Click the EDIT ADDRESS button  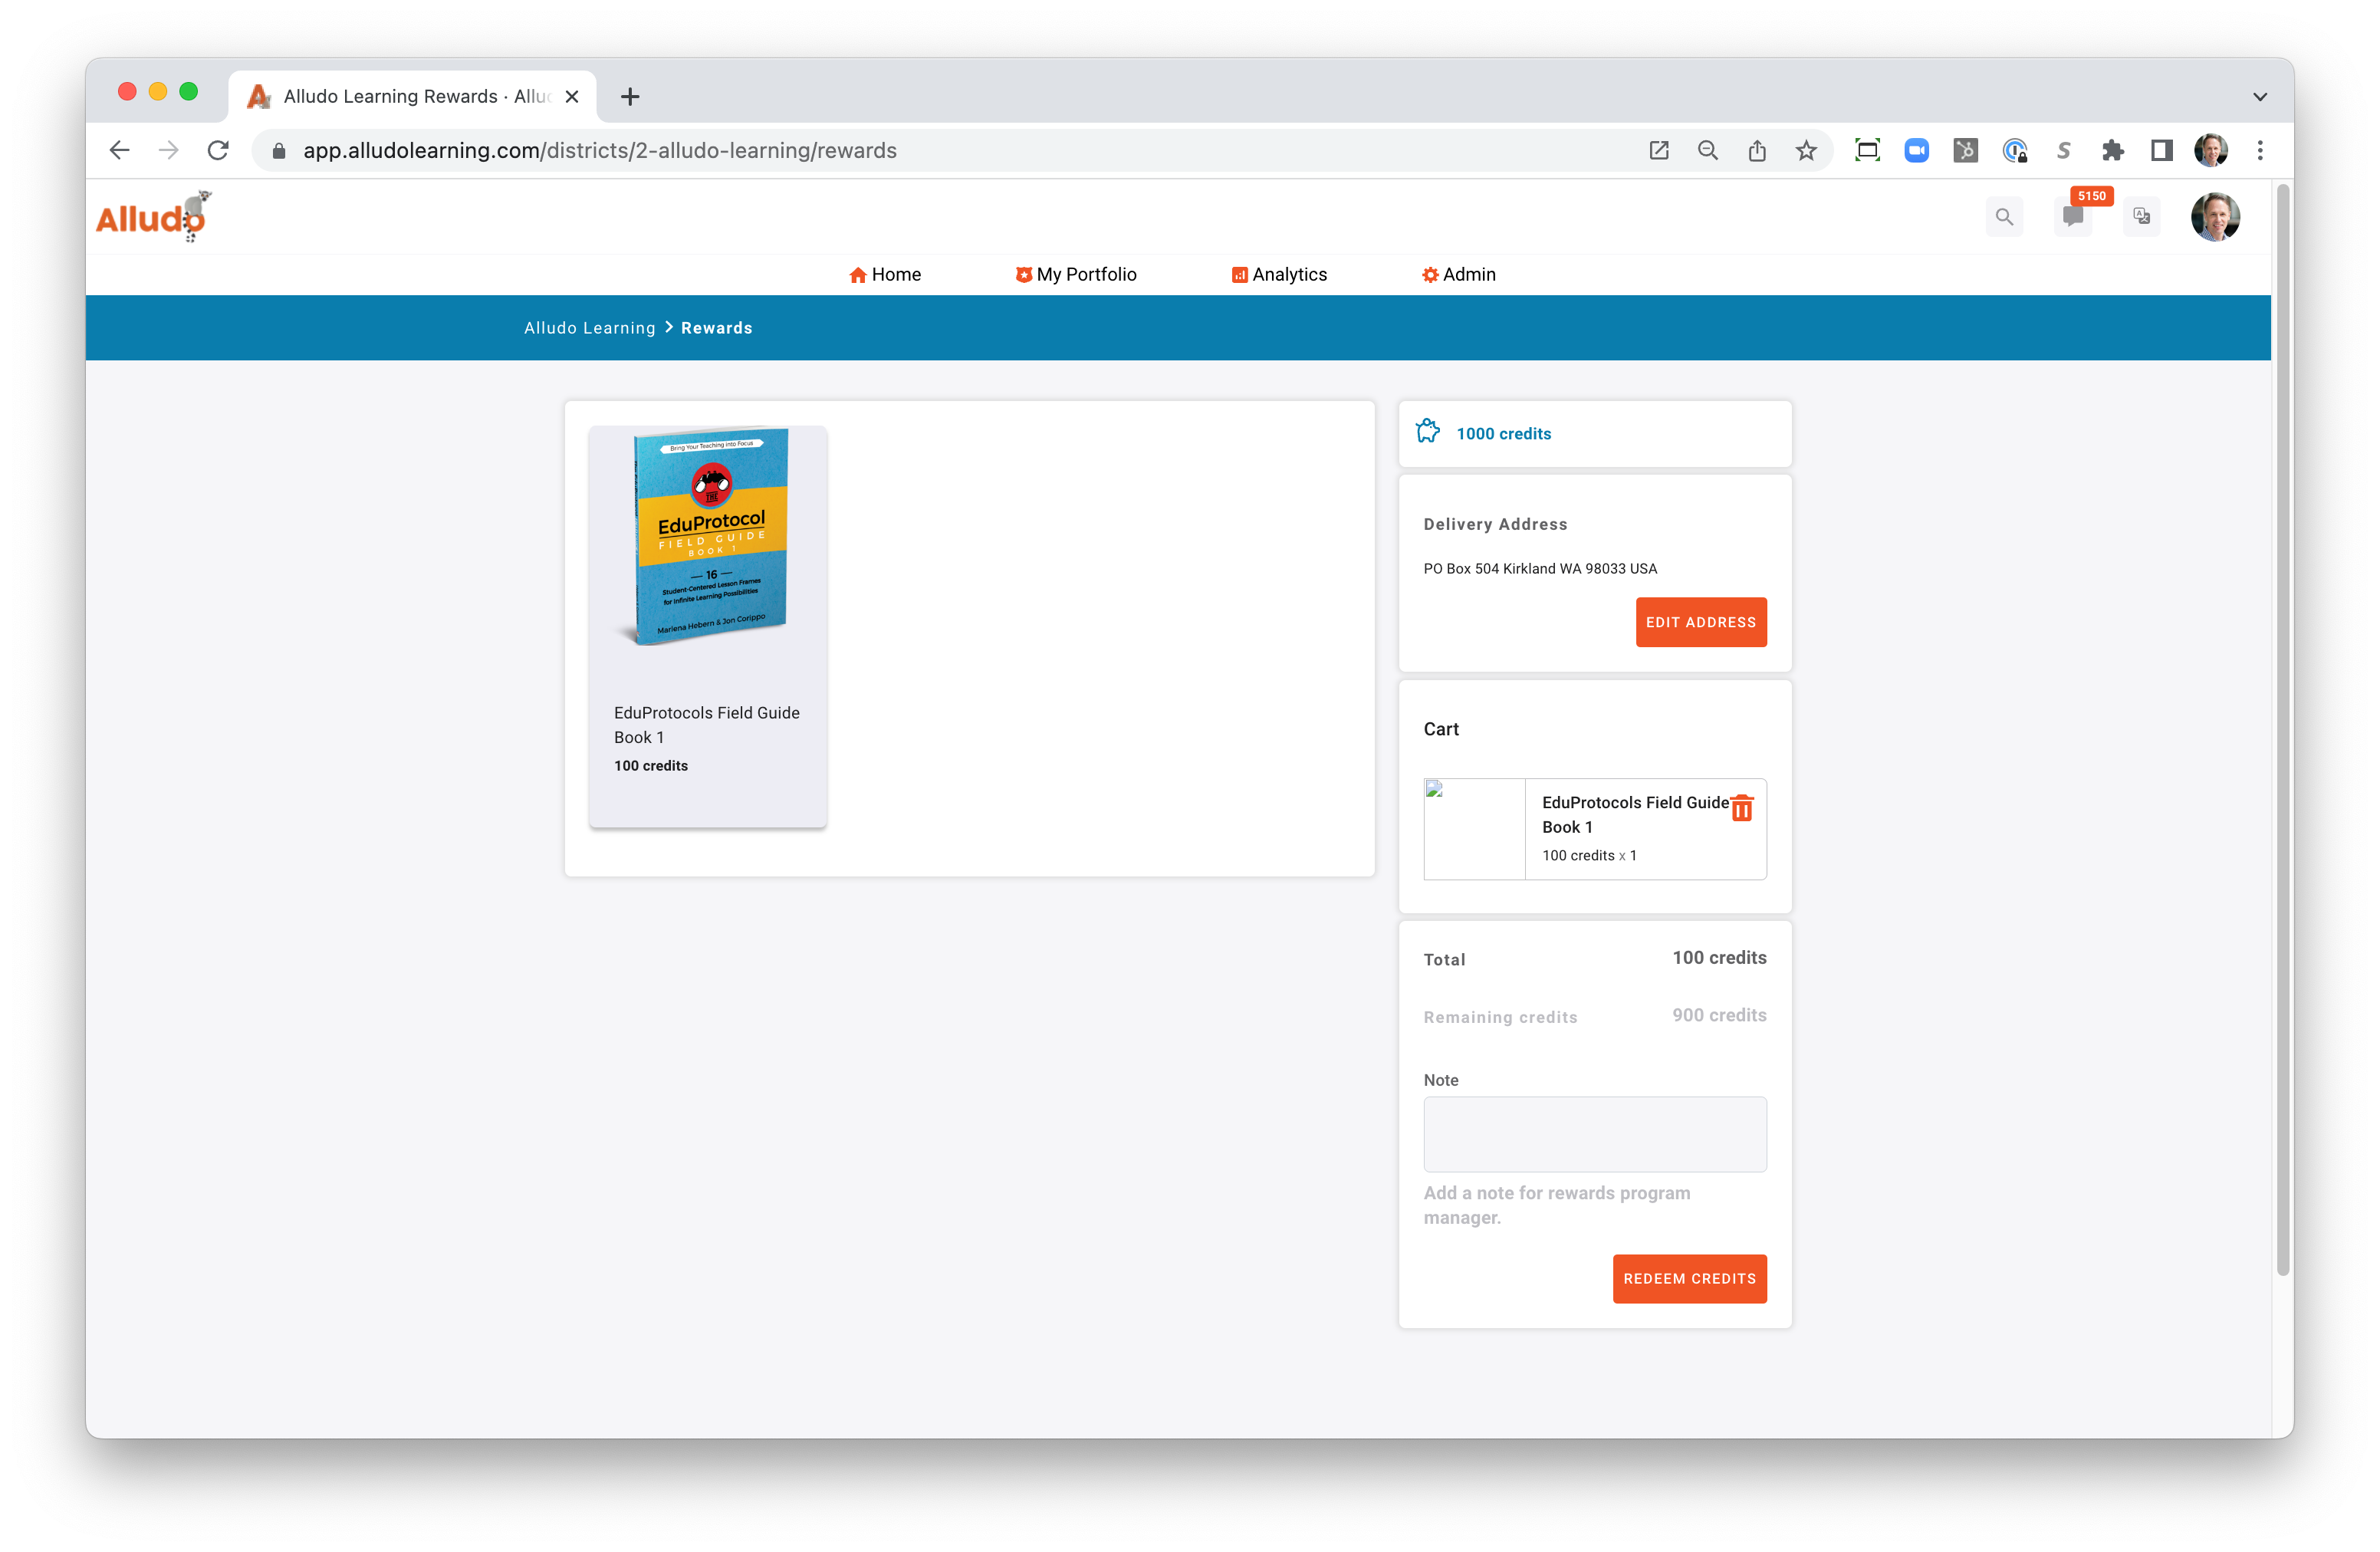pyautogui.click(x=1701, y=622)
